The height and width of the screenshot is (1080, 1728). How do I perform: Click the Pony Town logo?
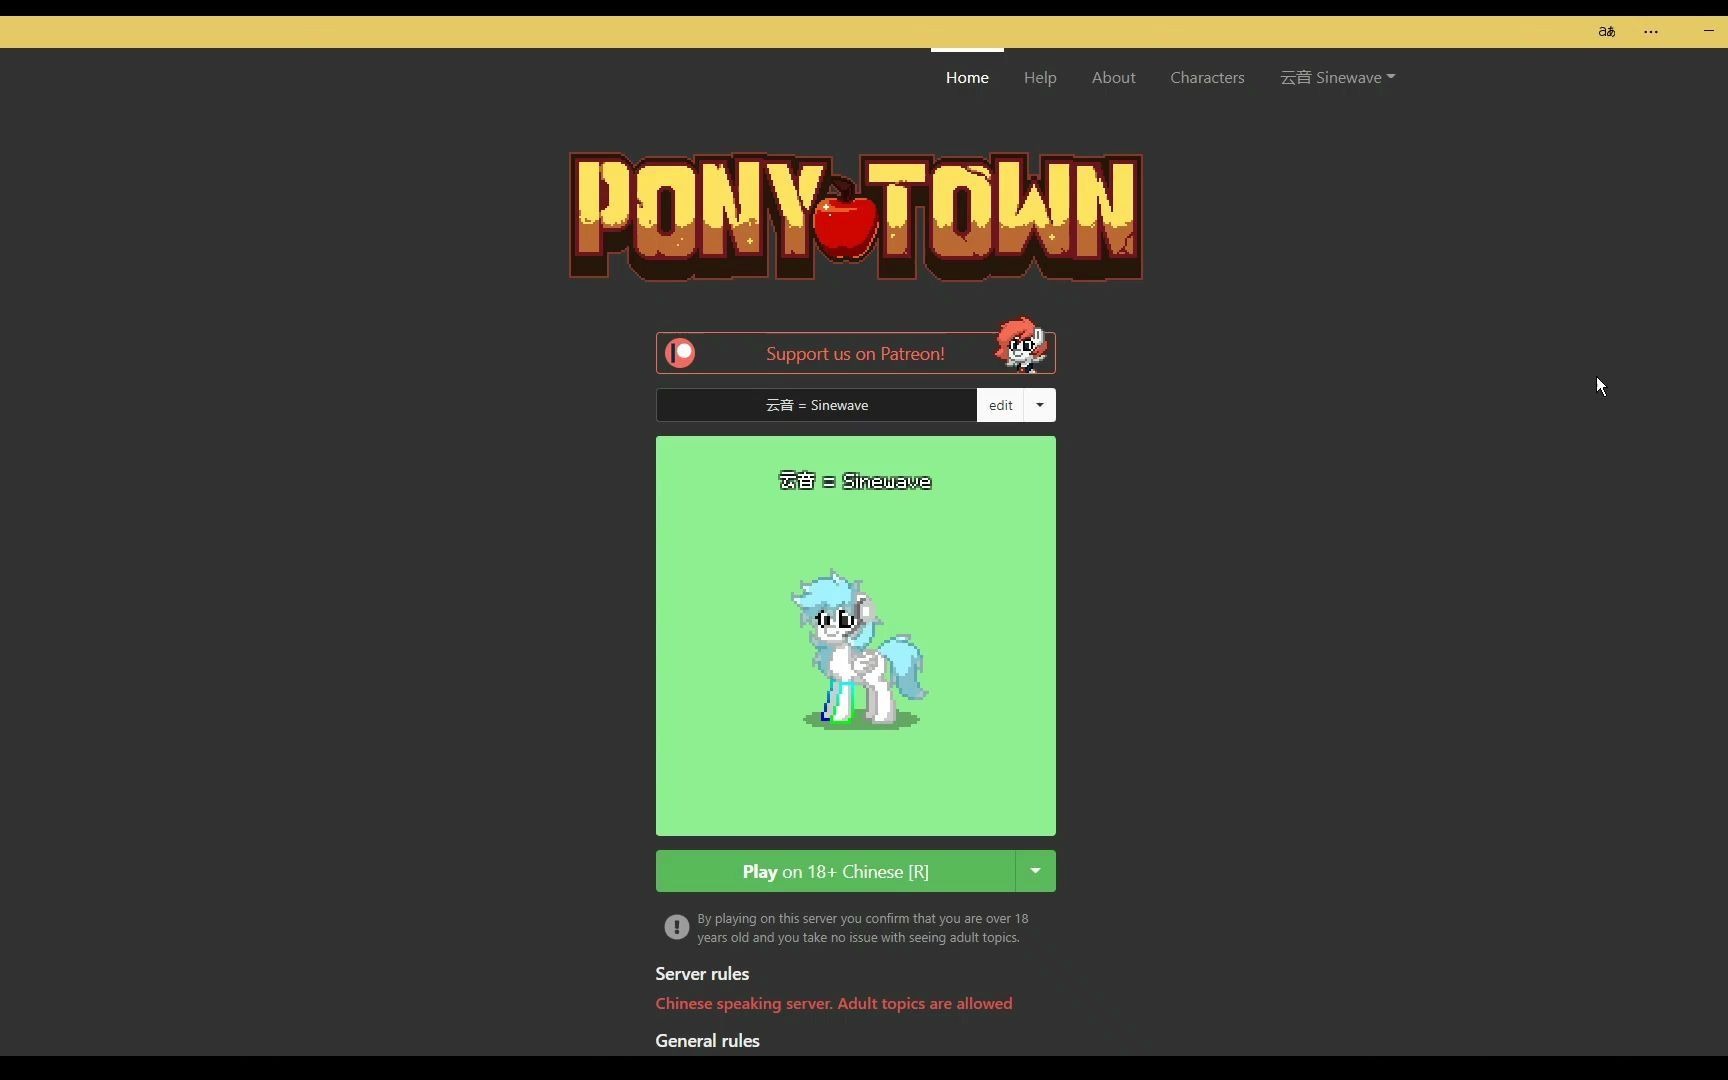click(856, 216)
